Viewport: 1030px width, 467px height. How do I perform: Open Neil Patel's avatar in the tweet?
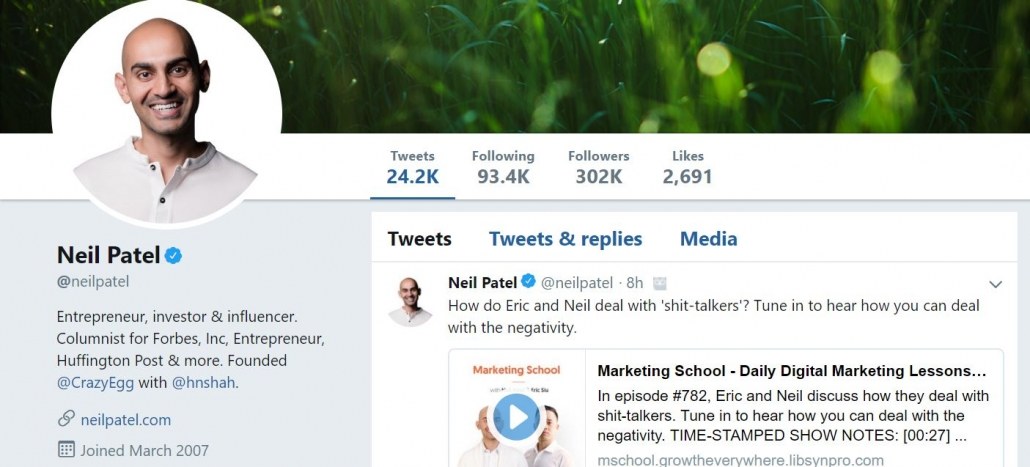(410, 300)
